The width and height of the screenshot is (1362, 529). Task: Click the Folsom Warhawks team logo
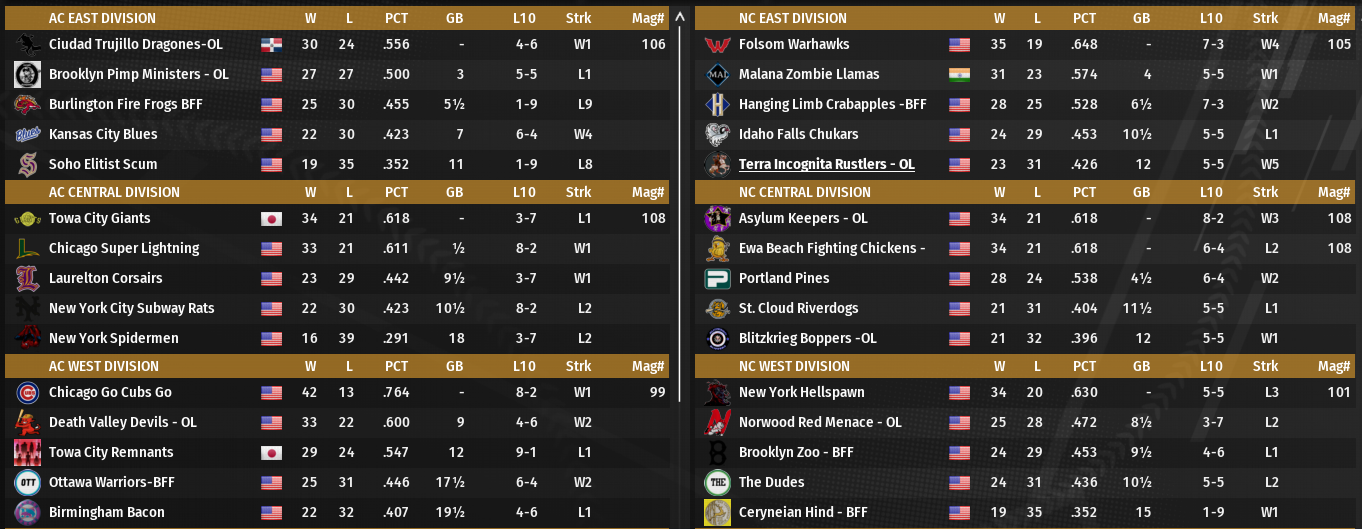717,45
